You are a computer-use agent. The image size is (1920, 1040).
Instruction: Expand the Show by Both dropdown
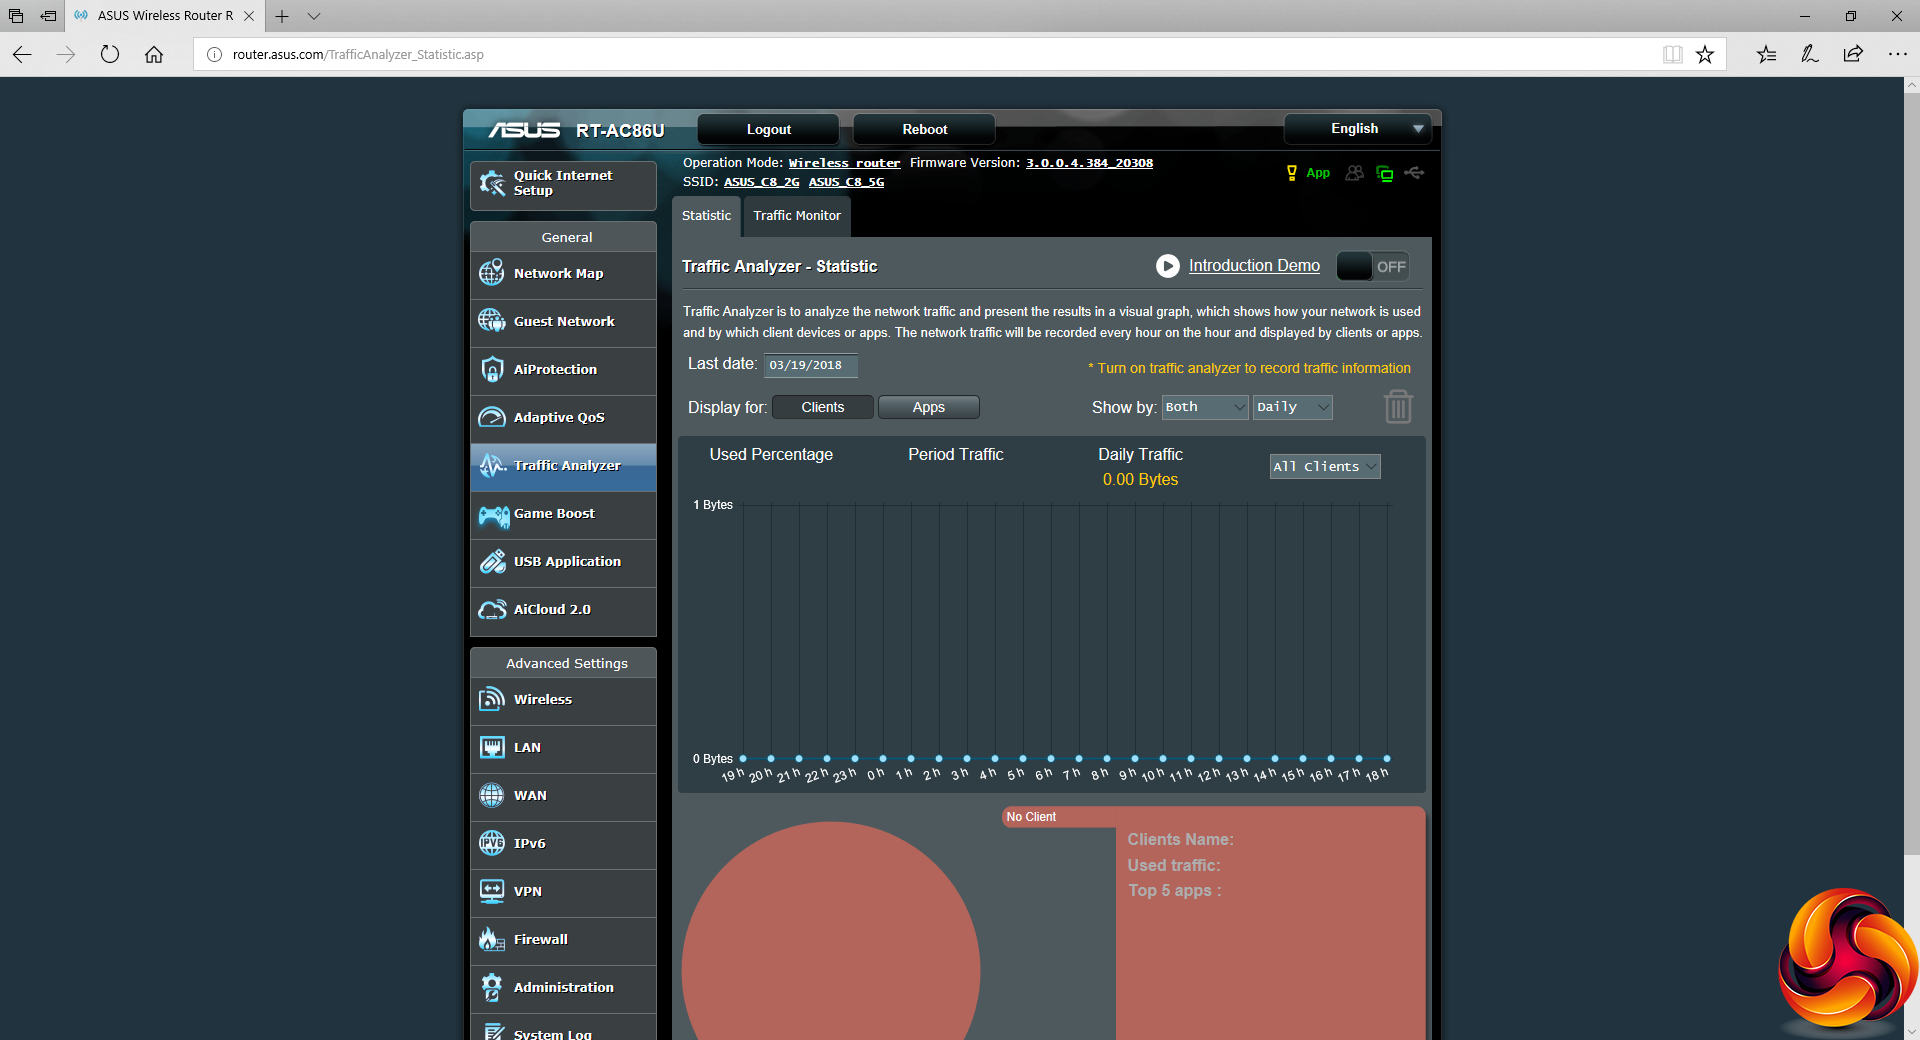[1204, 407]
